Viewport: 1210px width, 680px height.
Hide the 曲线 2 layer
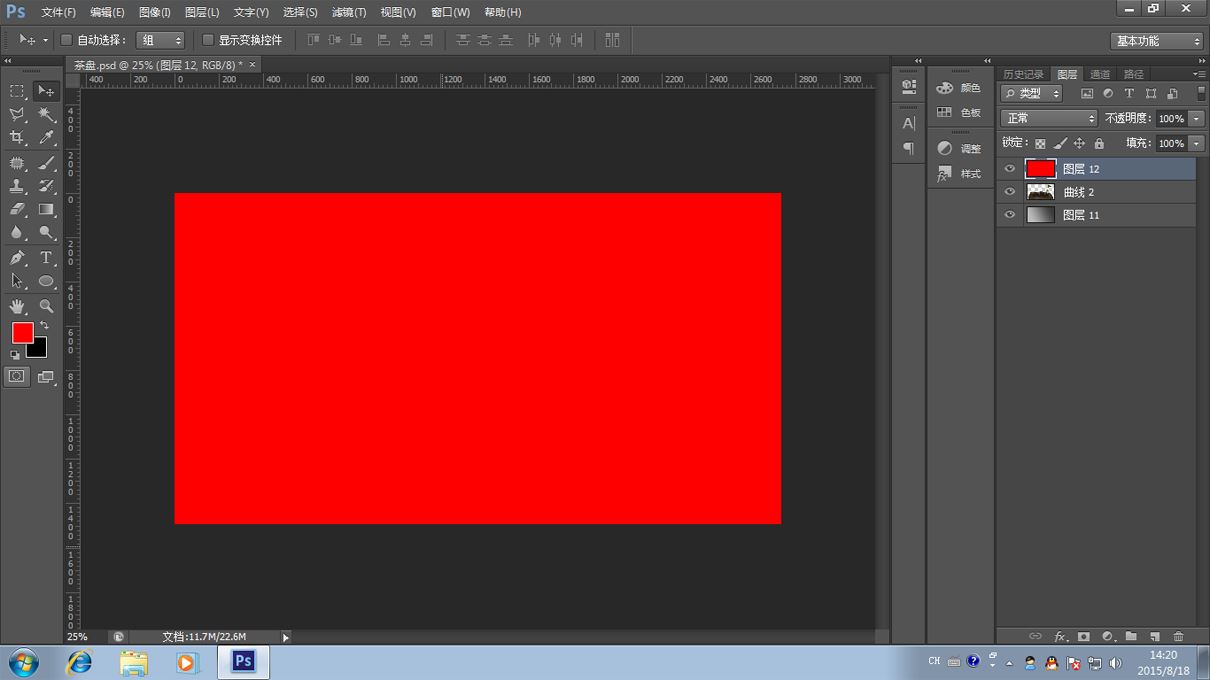1010,192
